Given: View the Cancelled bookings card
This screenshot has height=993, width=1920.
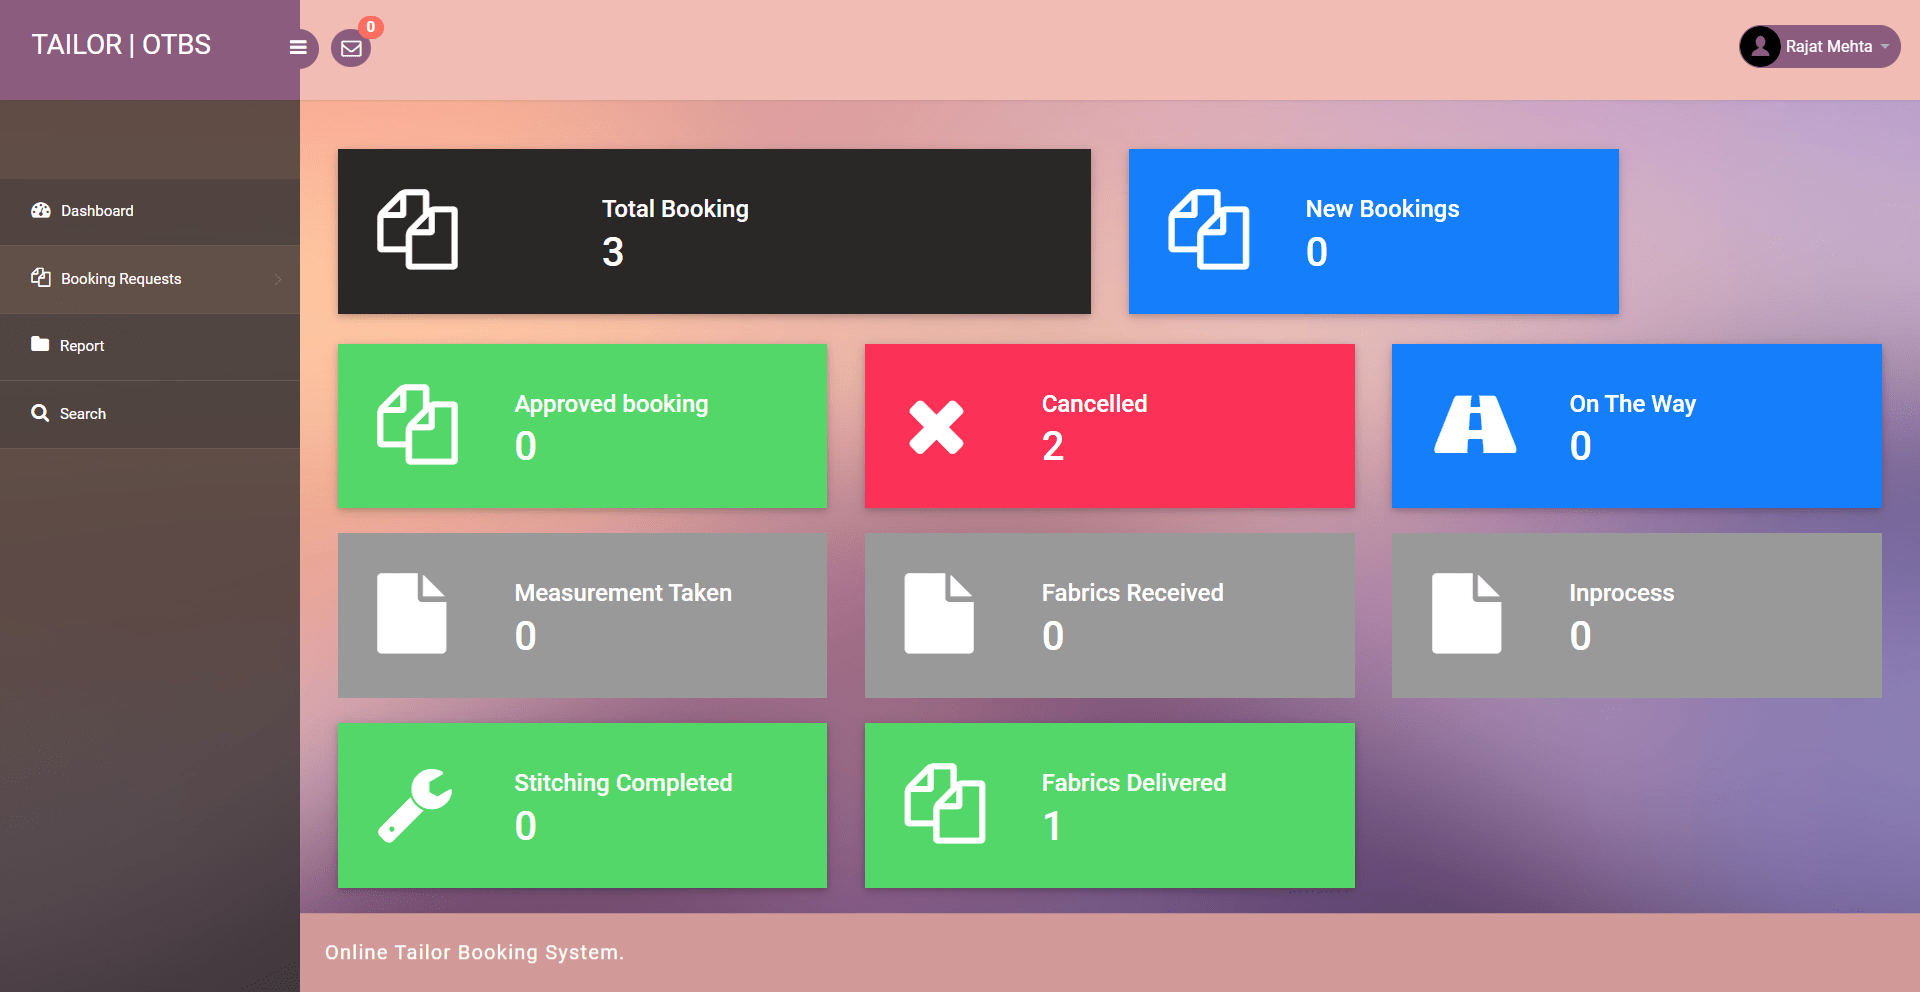Looking at the screenshot, I should 1110,426.
